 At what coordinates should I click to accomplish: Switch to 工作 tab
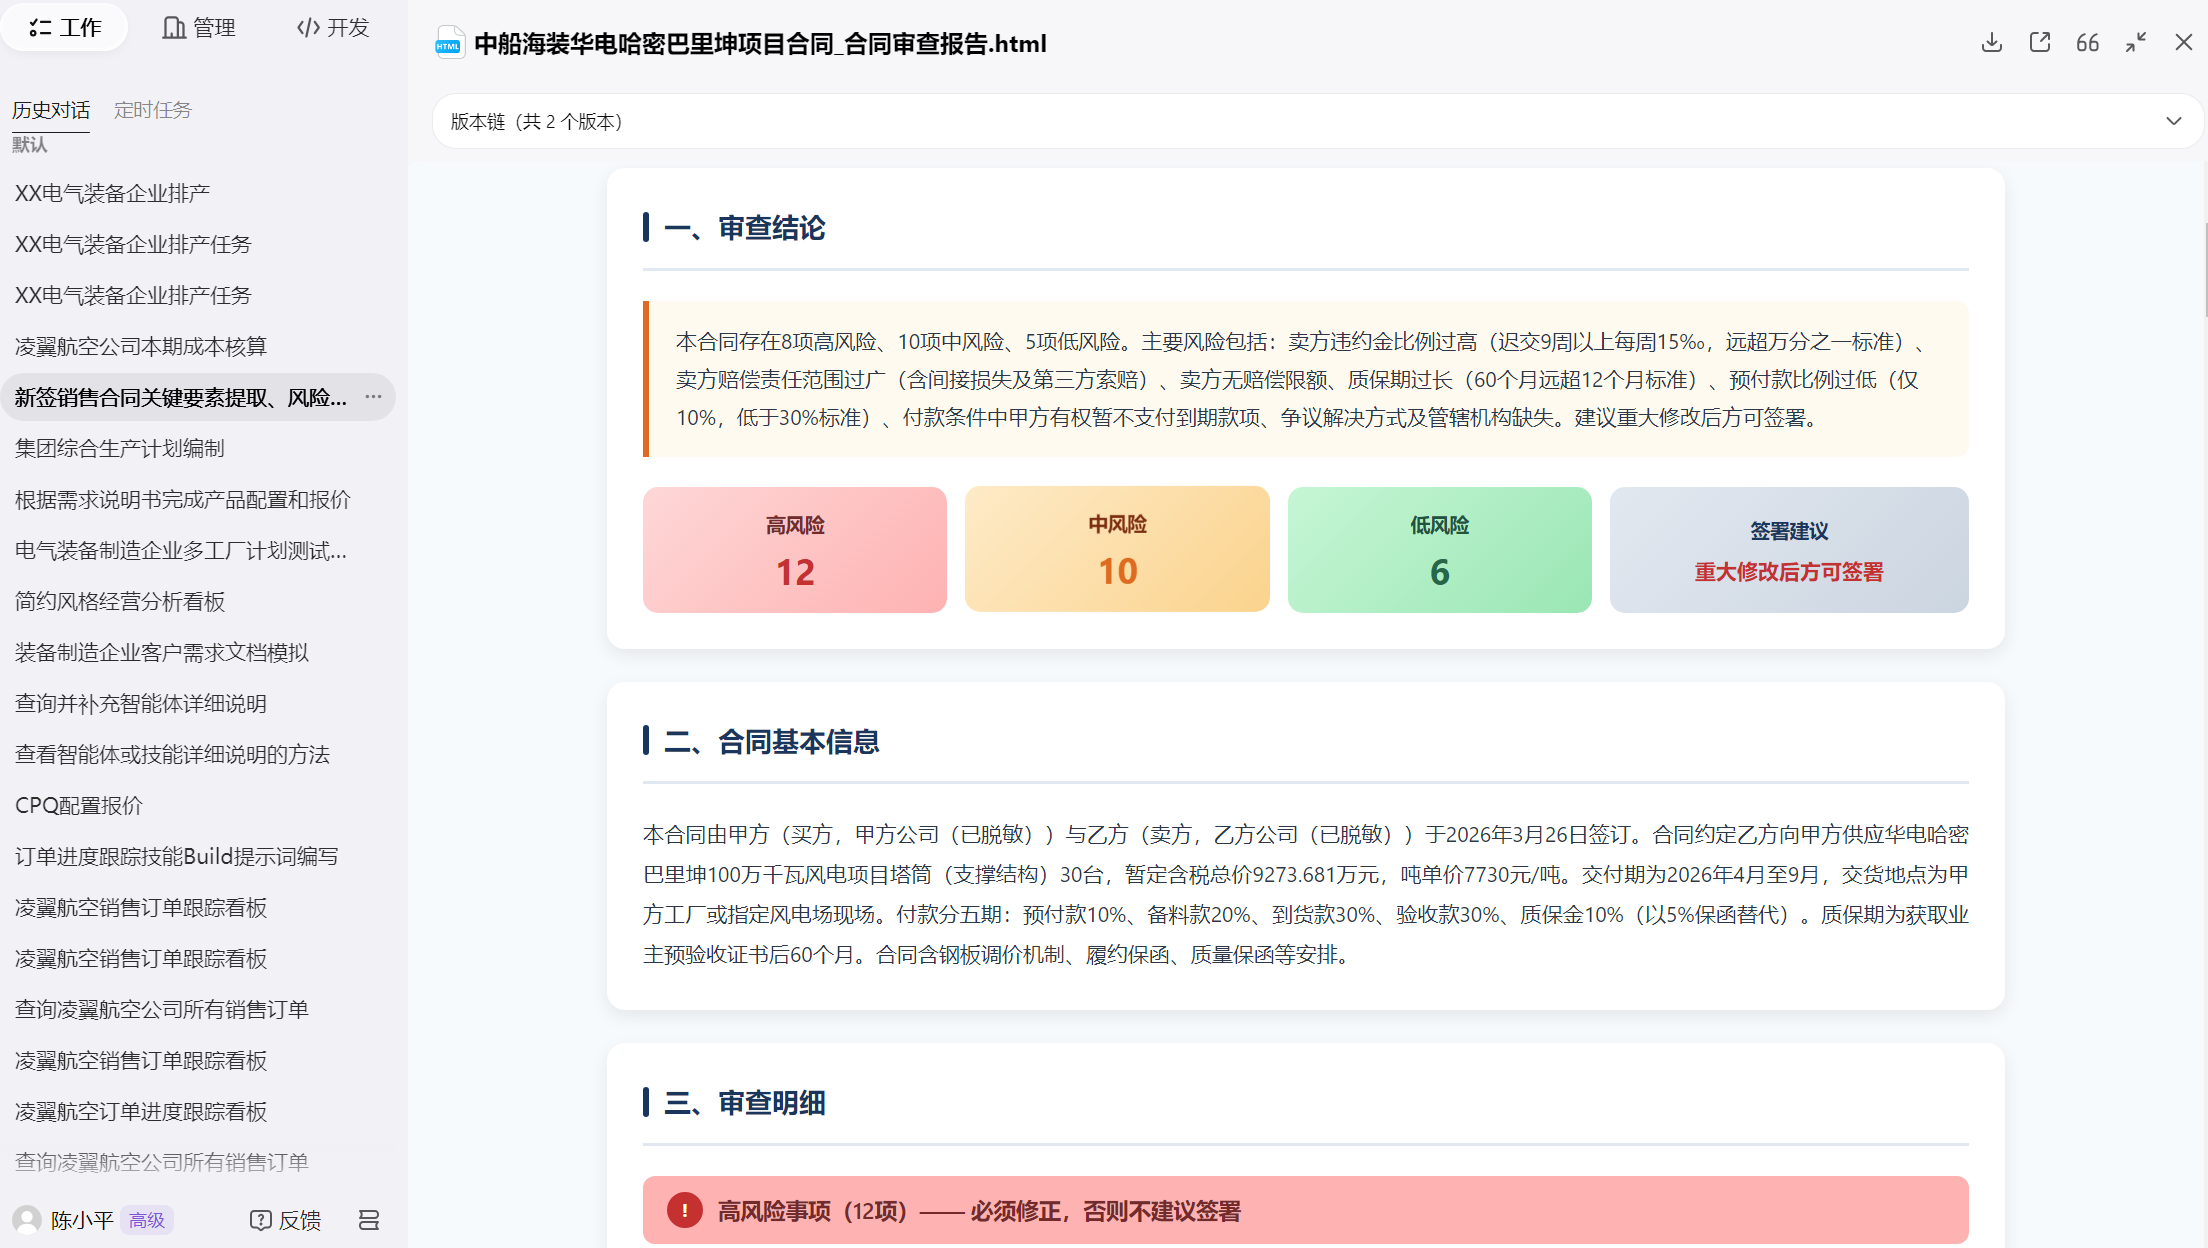[x=65, y=27]
